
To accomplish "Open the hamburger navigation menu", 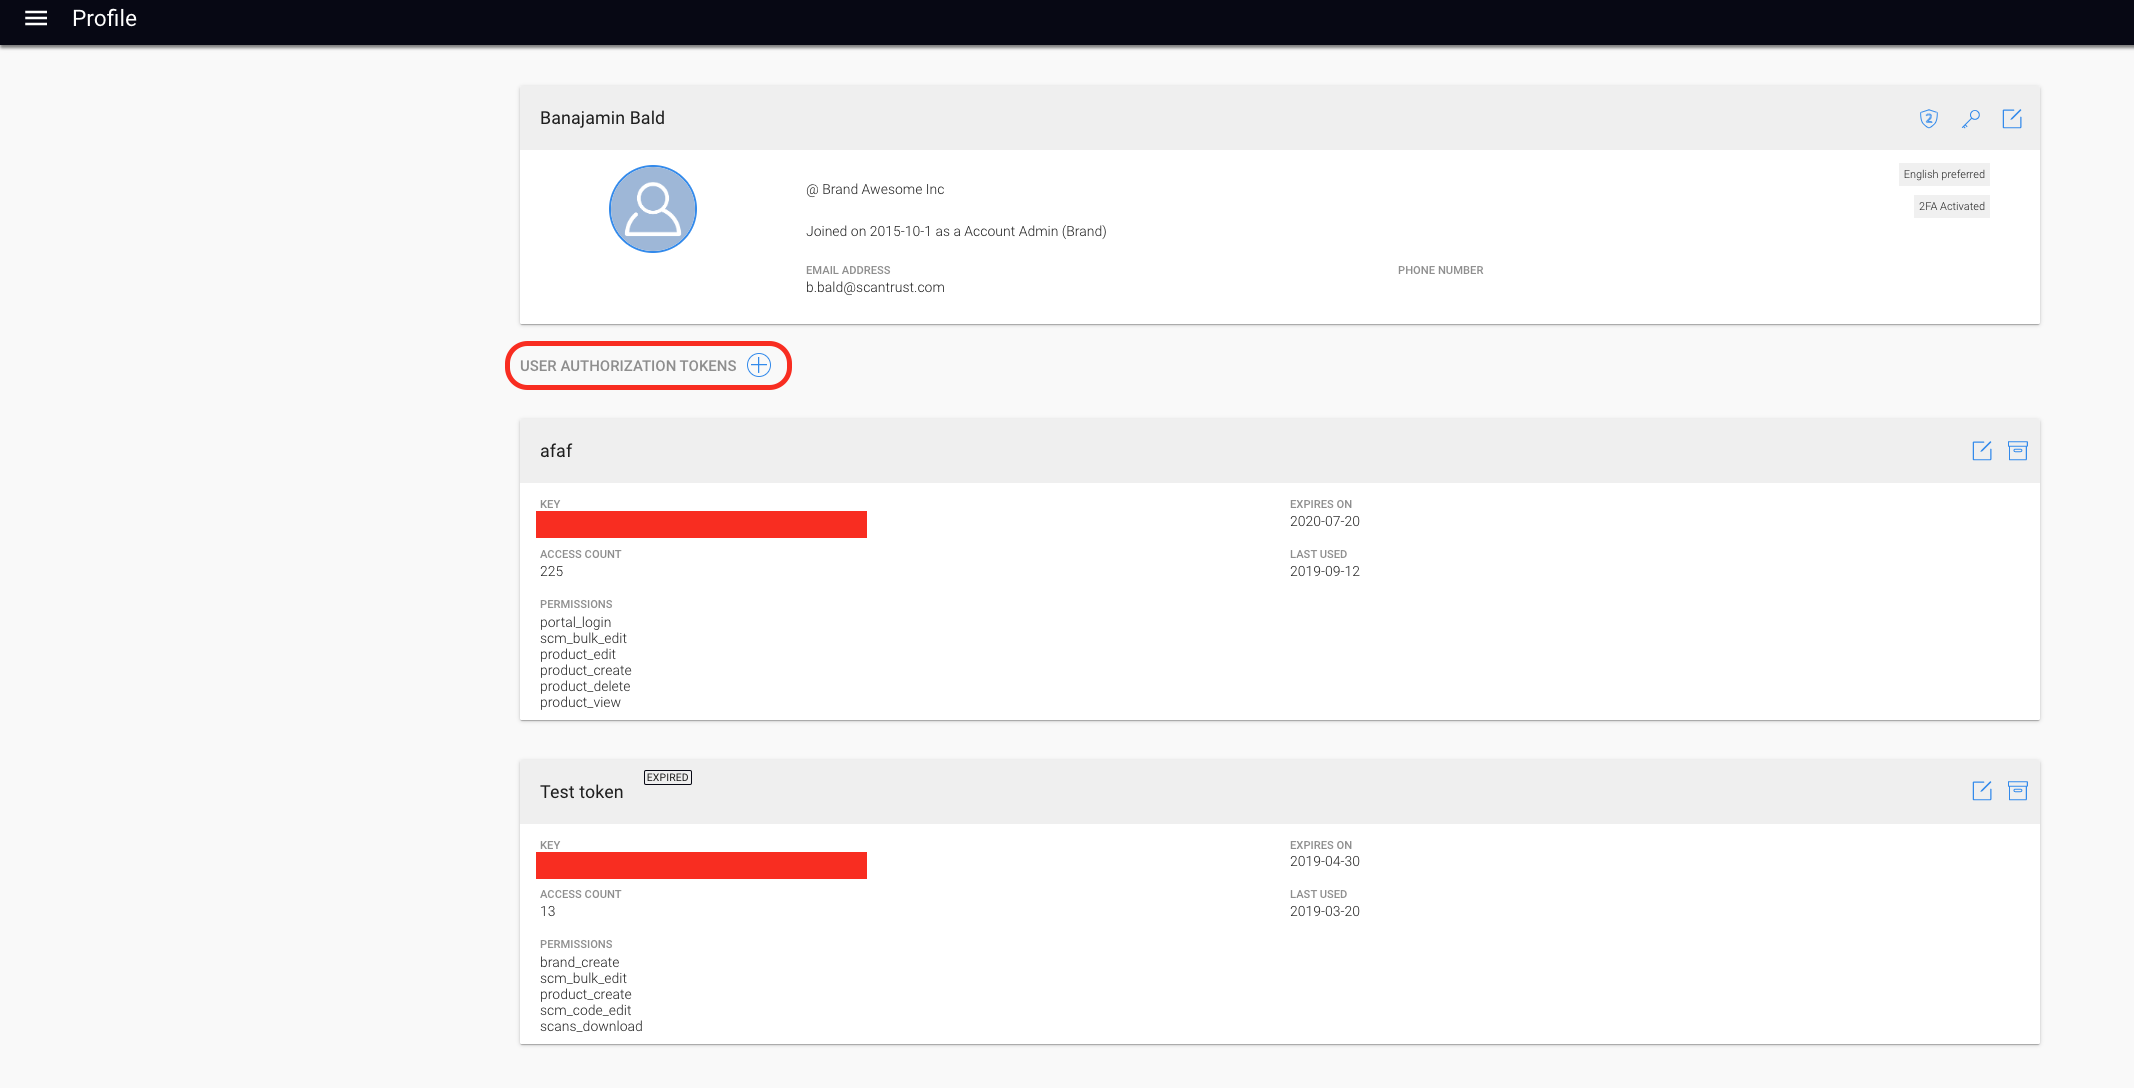I will (36, 18).
